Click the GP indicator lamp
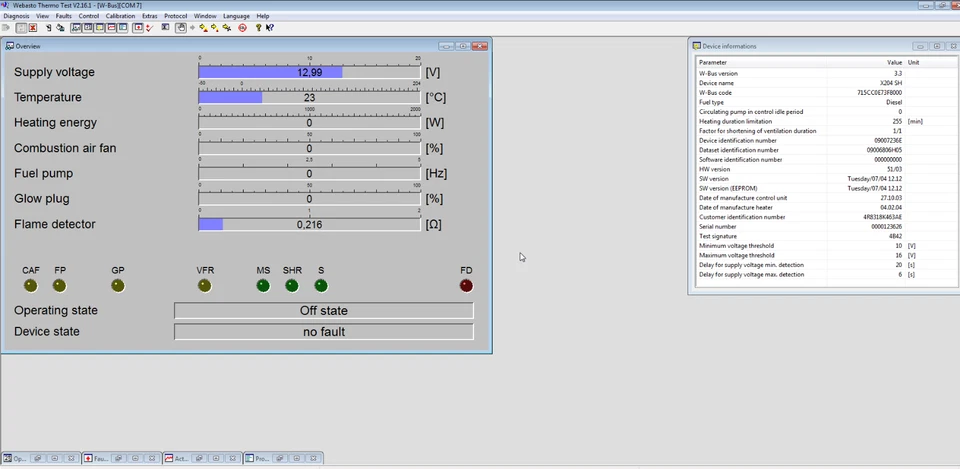Screen dimensions: 960x469 pos(118,285)
